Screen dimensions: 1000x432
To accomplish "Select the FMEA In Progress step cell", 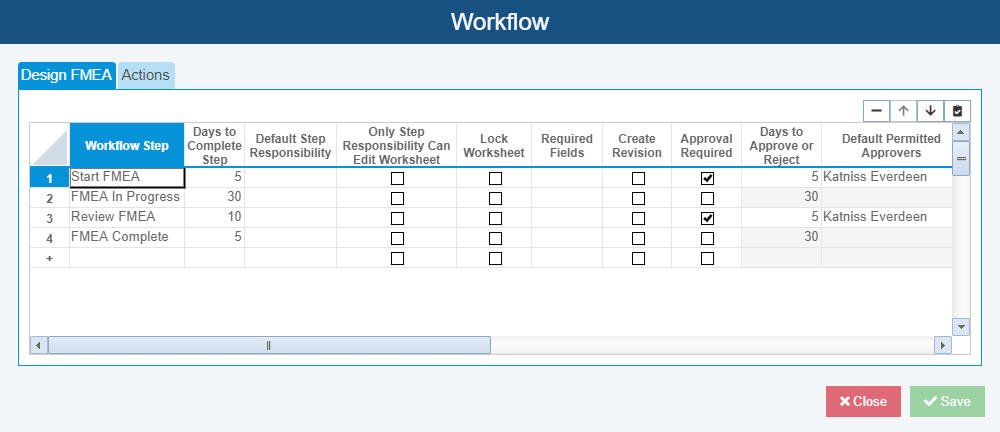I will pos(127,197).
